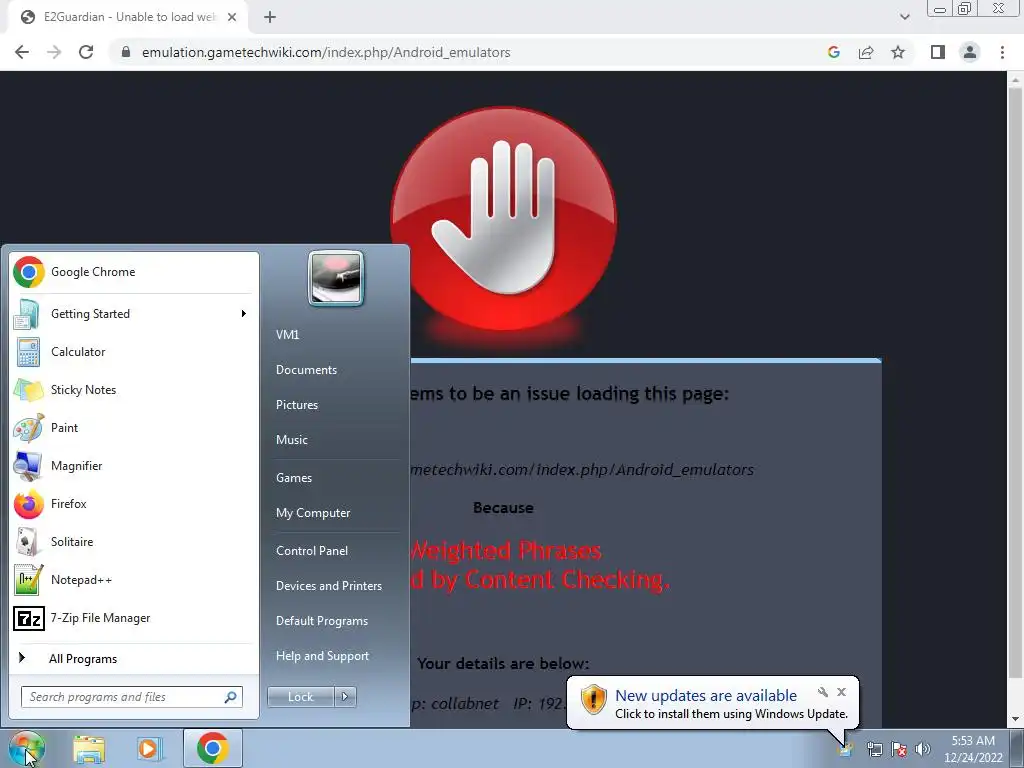Viewport: 1024px width, 768px height.
Task: Open the tab search dropdown
Action: click(904, 17)
